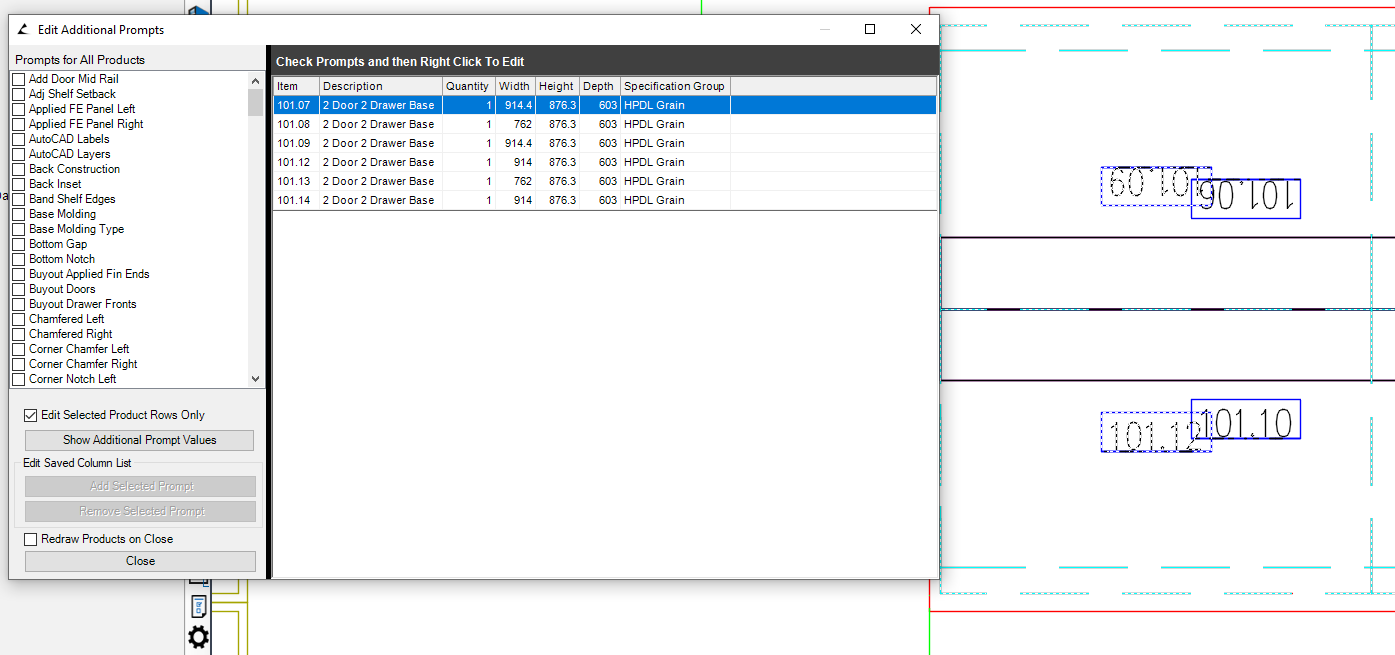Viewport: 1395px width, 655px height.
Task: Select the mirrored 101.06 label in the drawing
Action: [x=1246, y=198]
